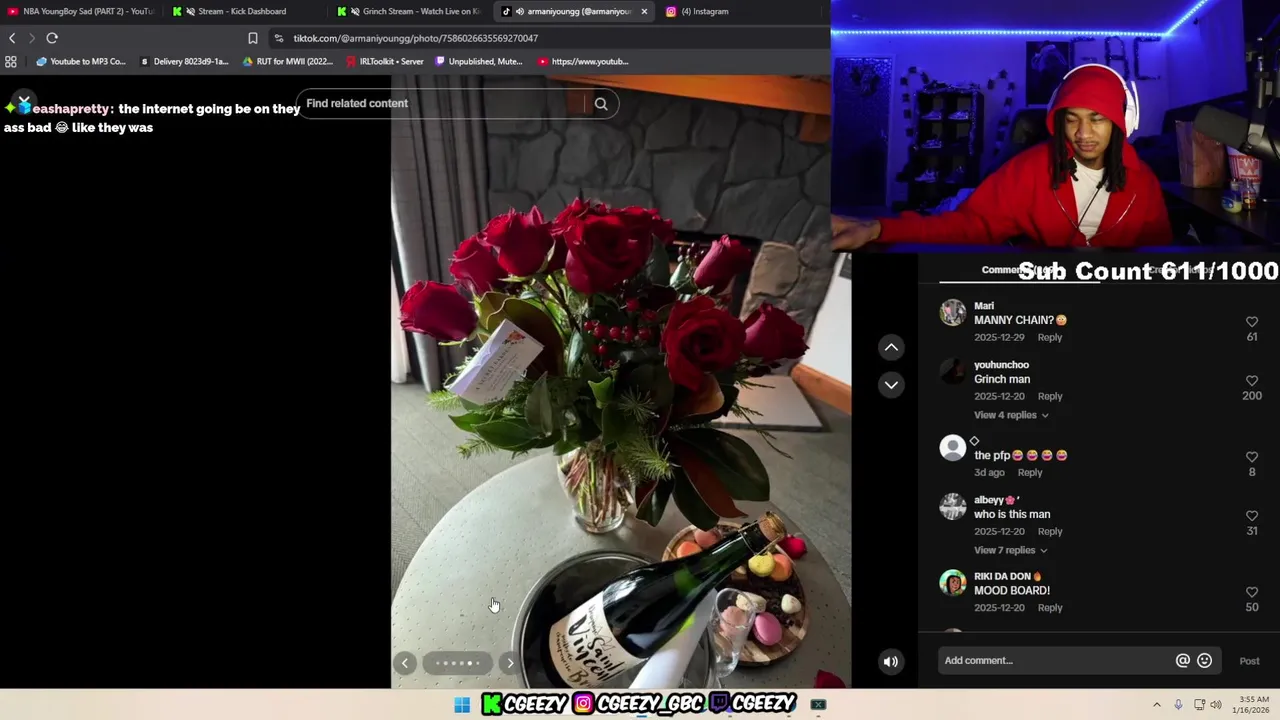Go back in browser history
Image resolution: width=1280 pixels, height=720 pixels.
click(x=12, y=38)
